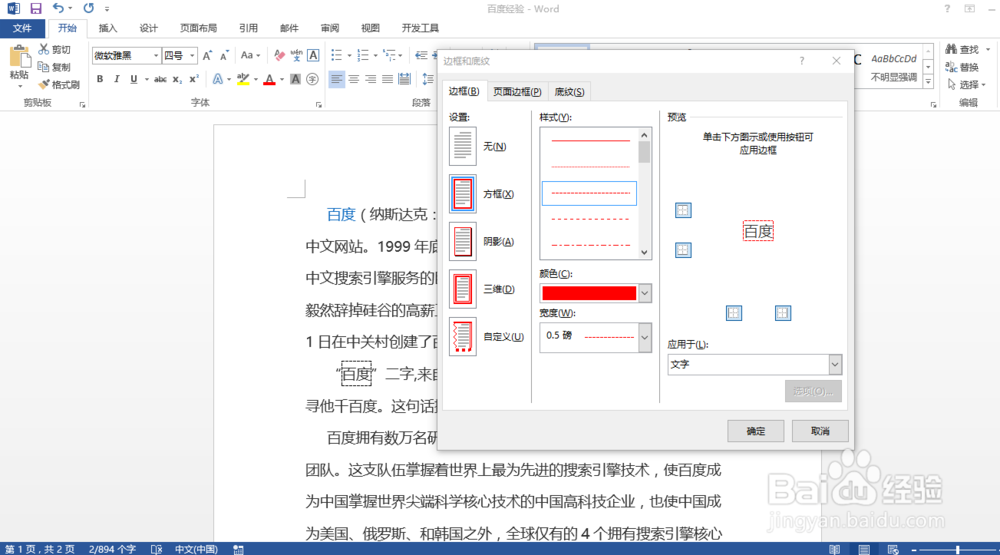Open the font group dialog launcher

coord(318,105)
